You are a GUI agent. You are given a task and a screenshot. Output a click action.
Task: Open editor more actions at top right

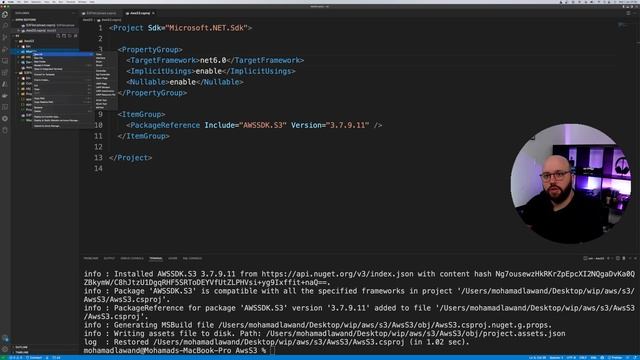point(635,13)
